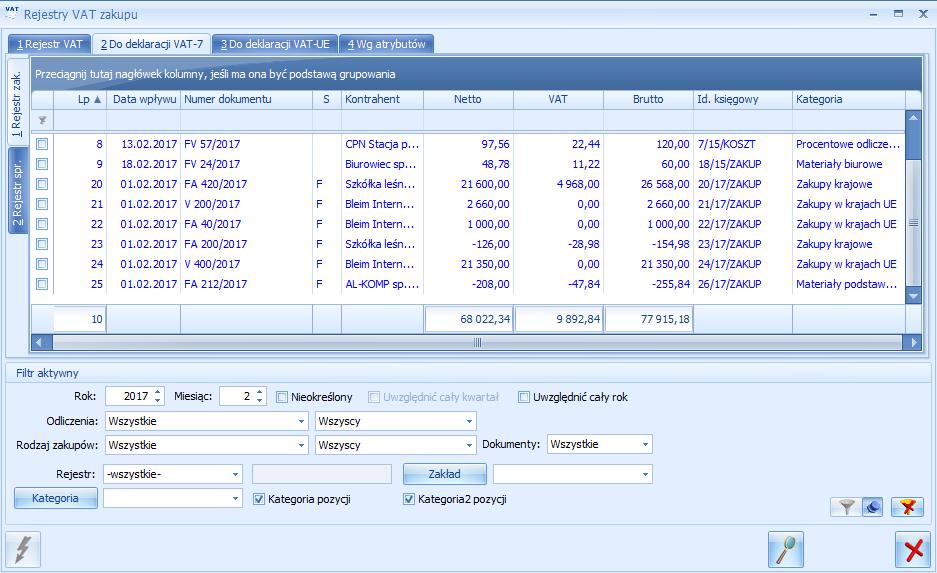This screenshot has width=937, height=573.
Task: Click the Miesiąc input field
Action: pos(237,396)
